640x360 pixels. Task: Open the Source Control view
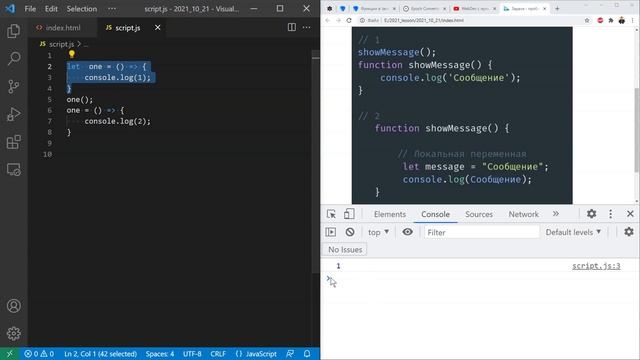tap(13, 87)
